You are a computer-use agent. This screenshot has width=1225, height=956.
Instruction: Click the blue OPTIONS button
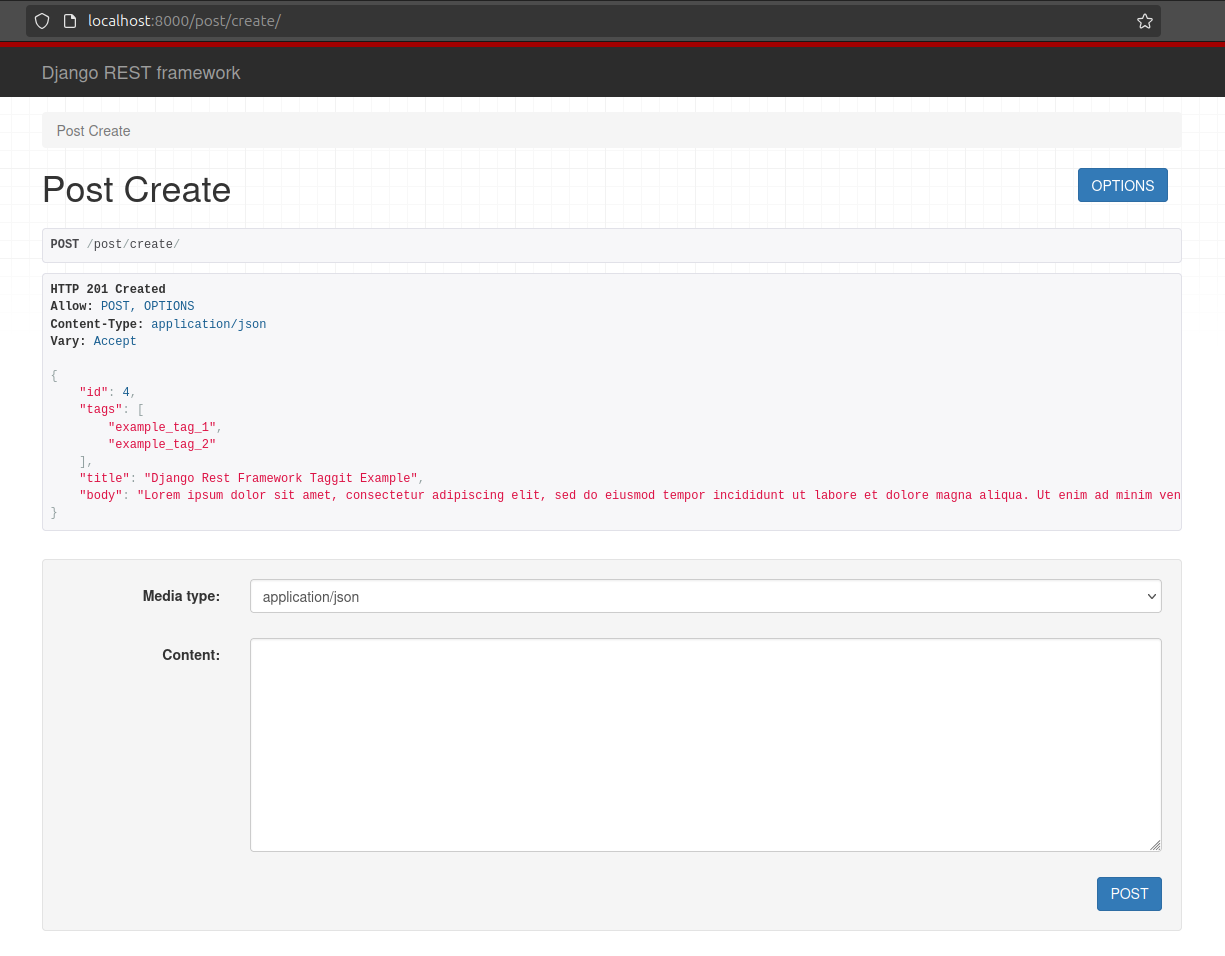click(x=1122, y=185)
